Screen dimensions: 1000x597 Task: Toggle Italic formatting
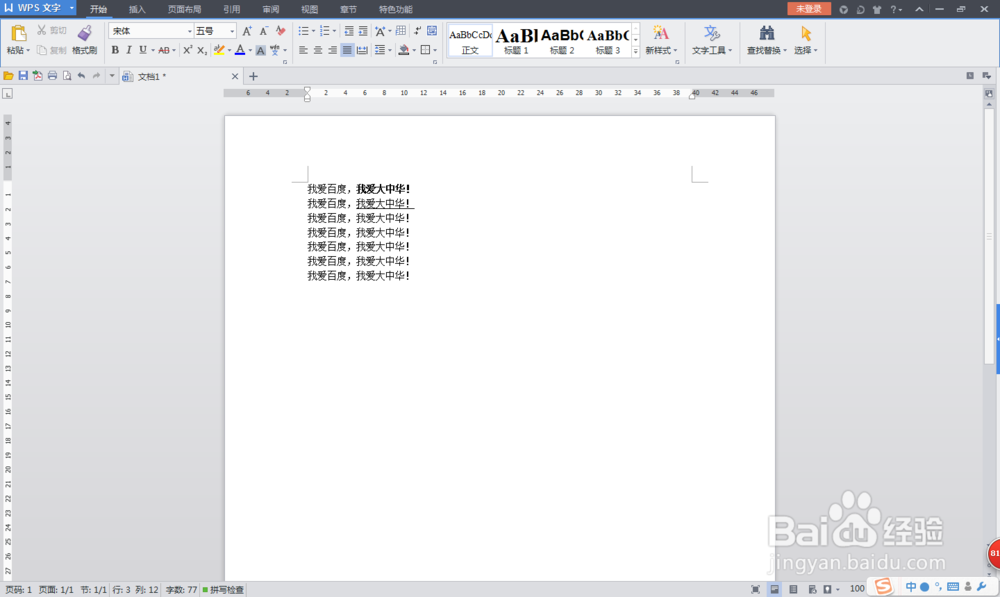[129, 50]
